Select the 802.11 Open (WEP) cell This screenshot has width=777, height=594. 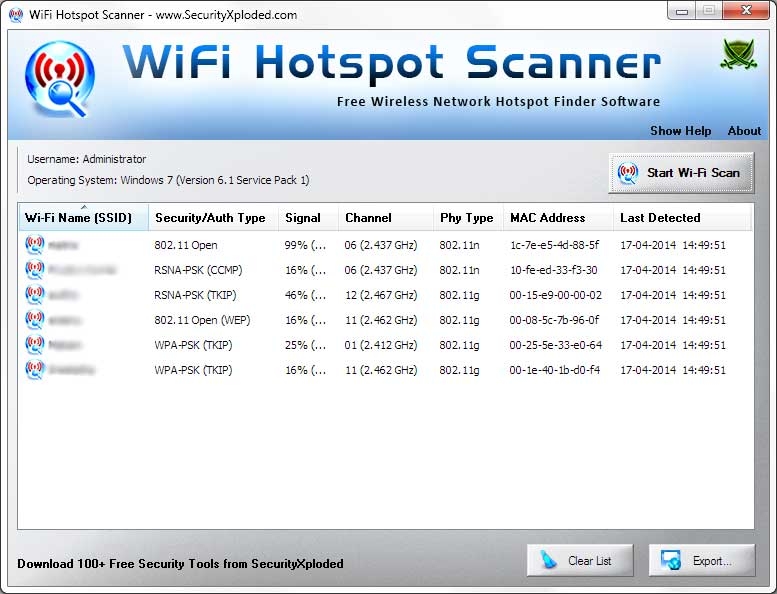coord(202,320)
